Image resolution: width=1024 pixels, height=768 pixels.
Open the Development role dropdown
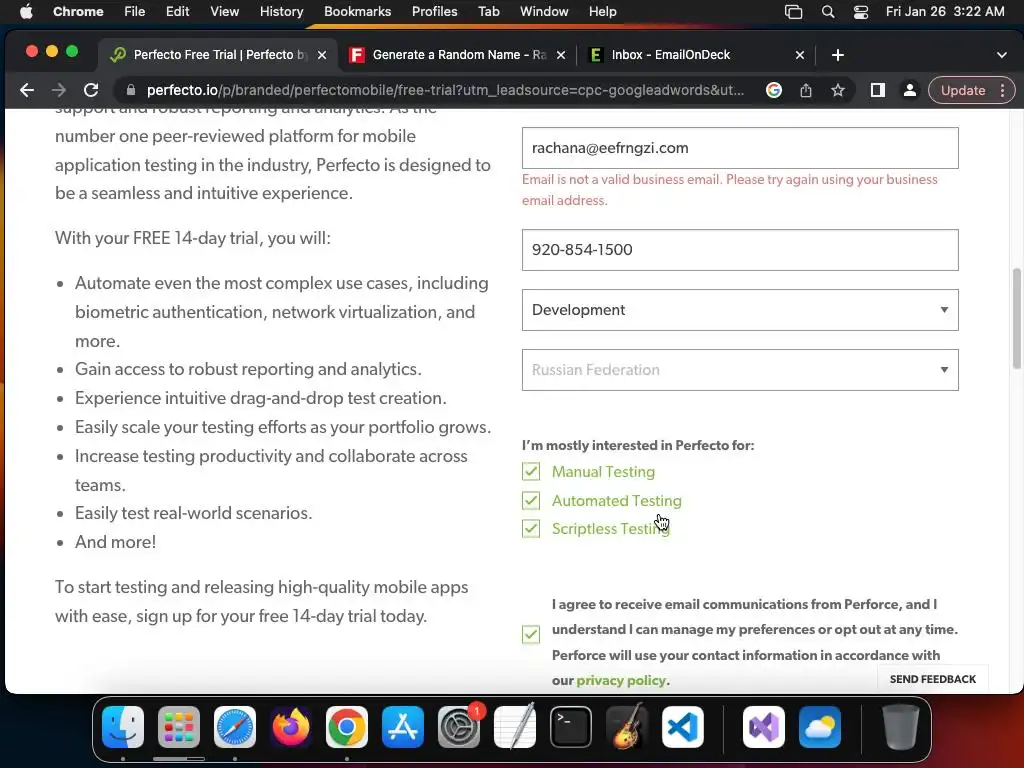[740, 310]
